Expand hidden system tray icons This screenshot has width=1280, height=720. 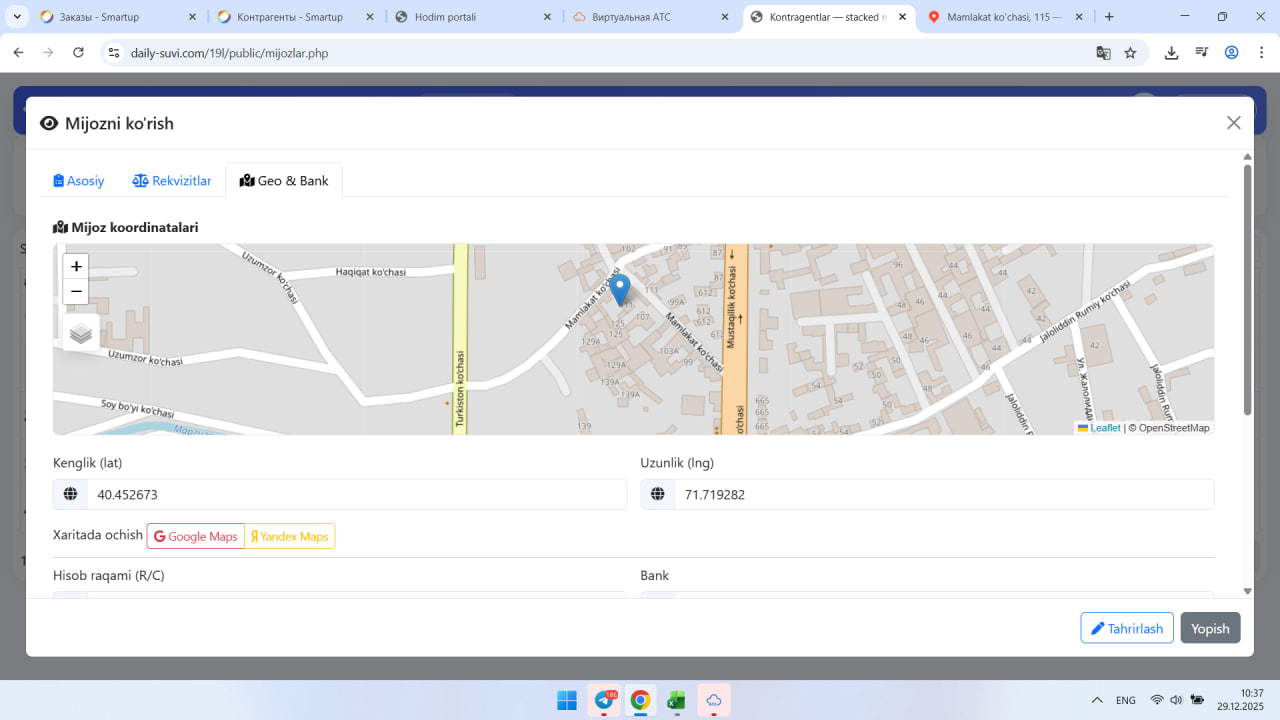(1097, 700)
